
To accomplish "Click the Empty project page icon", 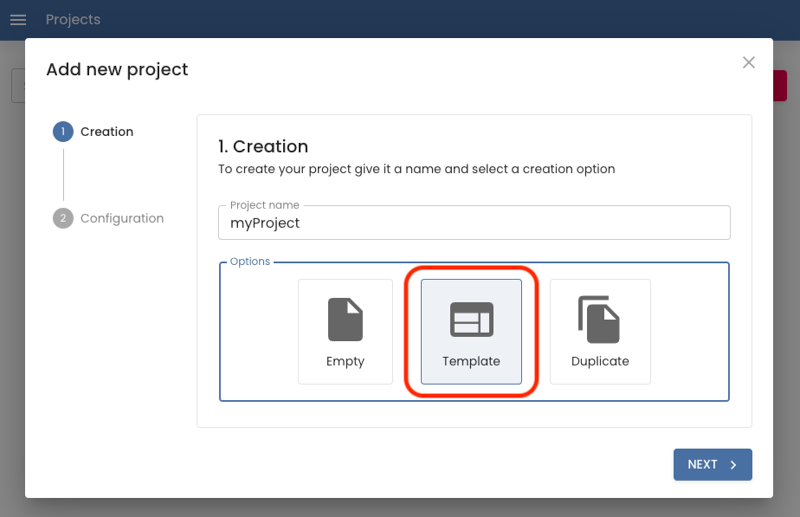I will click(345, 320).
